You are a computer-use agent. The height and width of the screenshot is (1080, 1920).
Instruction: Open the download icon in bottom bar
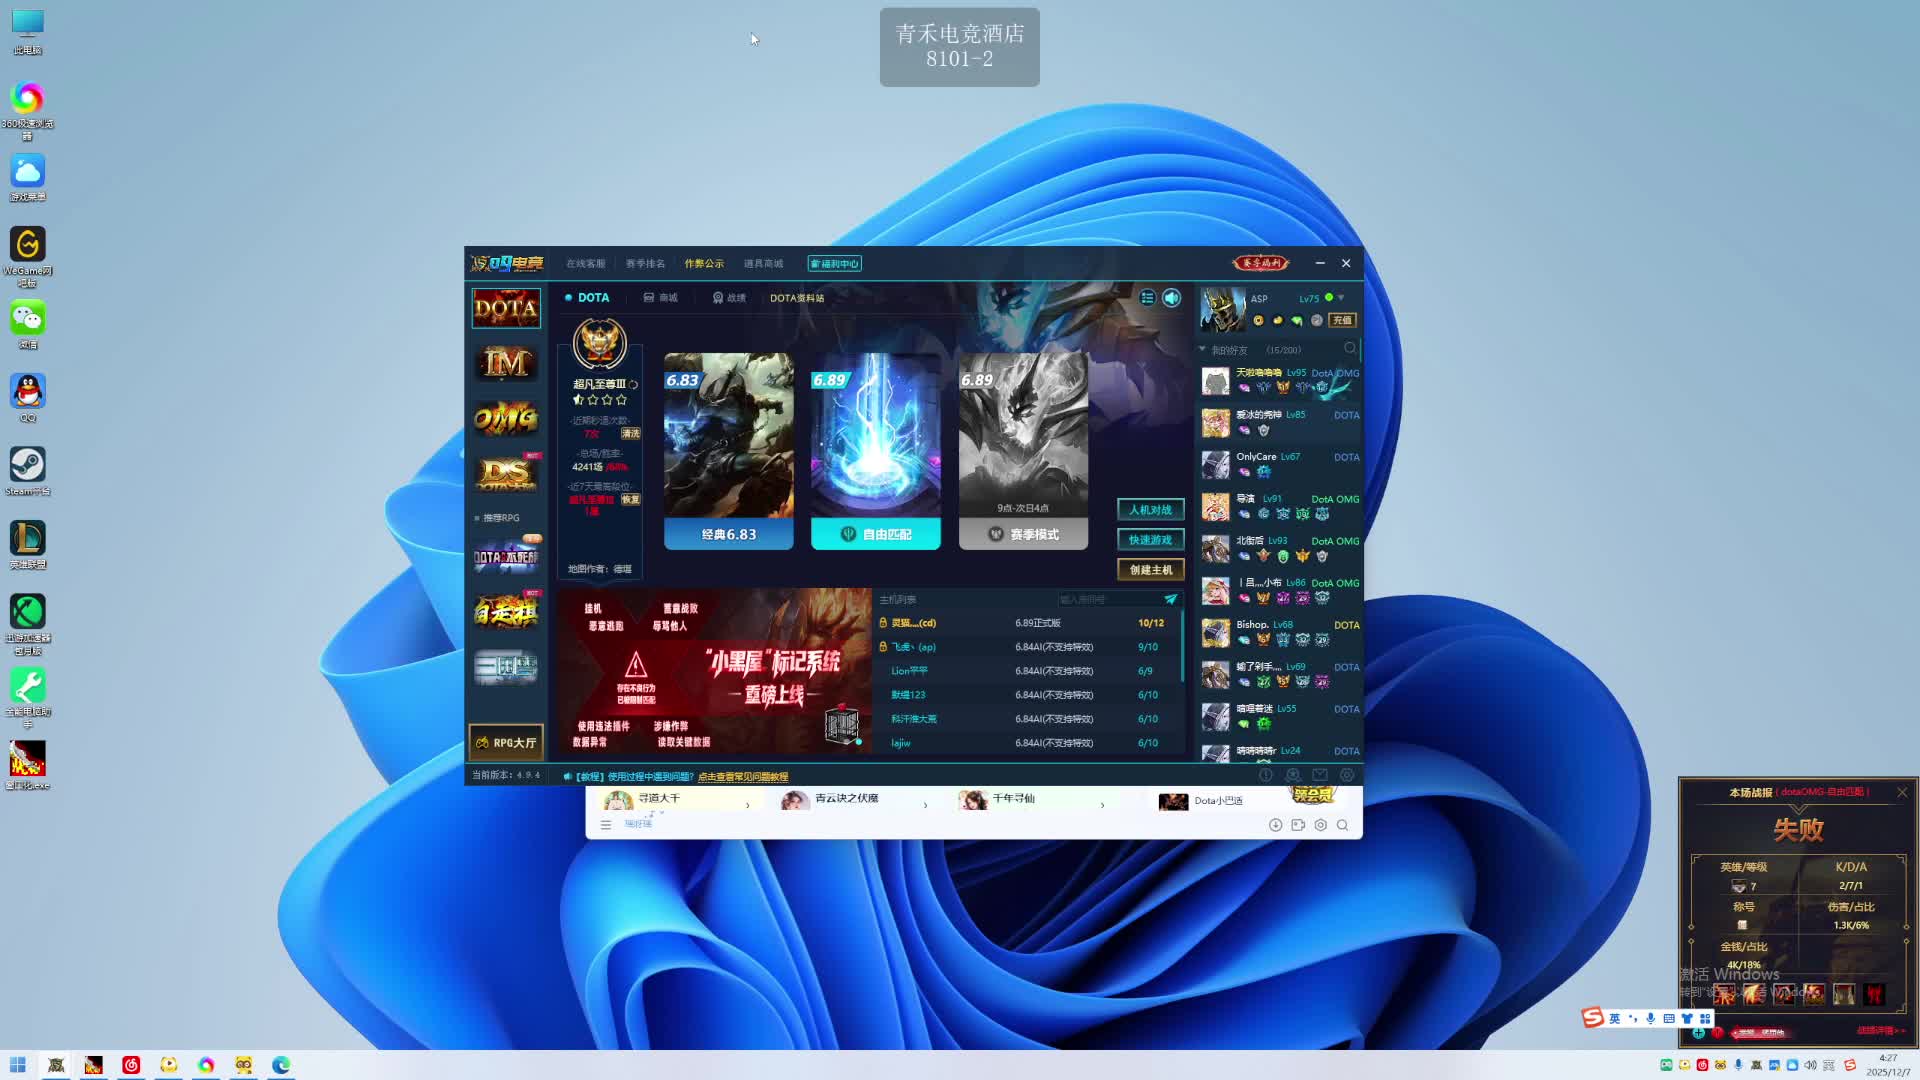click(x=1275, y=825)
